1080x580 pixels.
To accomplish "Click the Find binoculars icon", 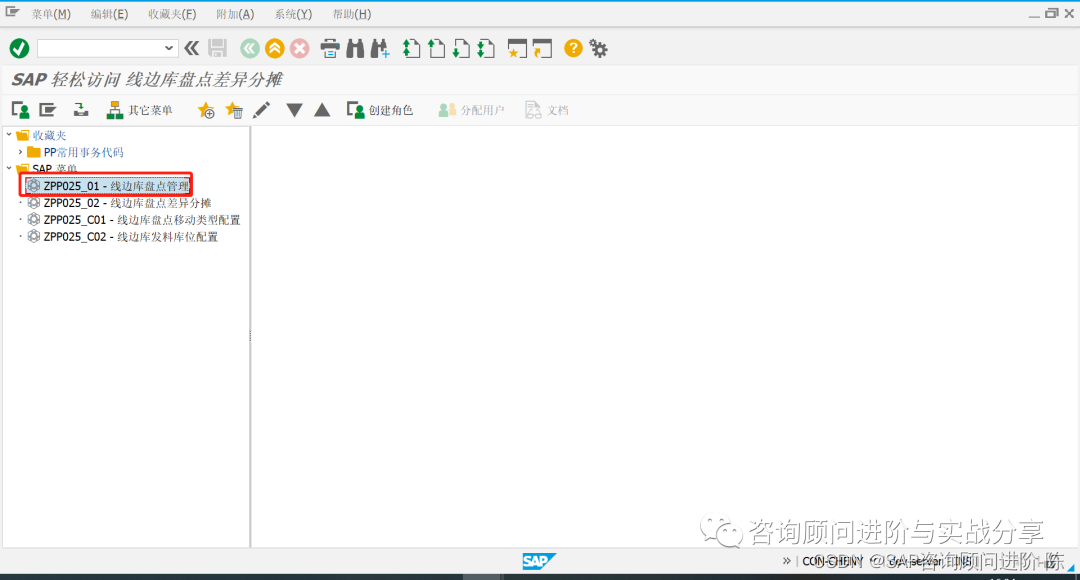I will [x=355, y=48].
